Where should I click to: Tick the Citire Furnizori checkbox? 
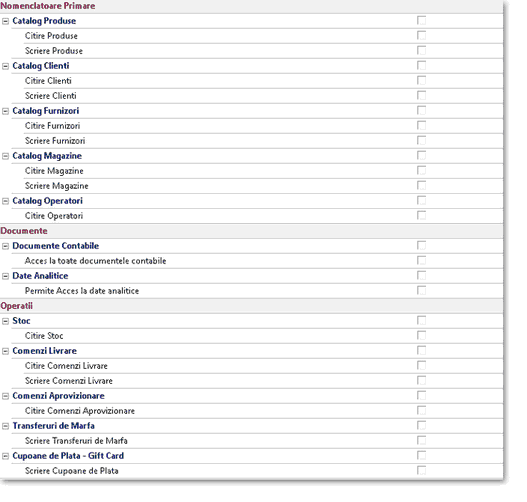tap(421, 125)
